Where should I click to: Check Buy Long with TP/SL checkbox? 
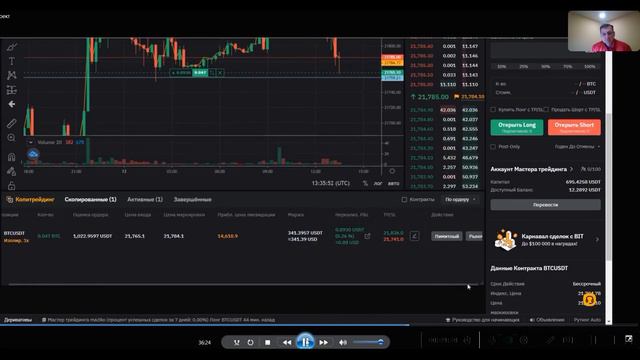point(493,110)
